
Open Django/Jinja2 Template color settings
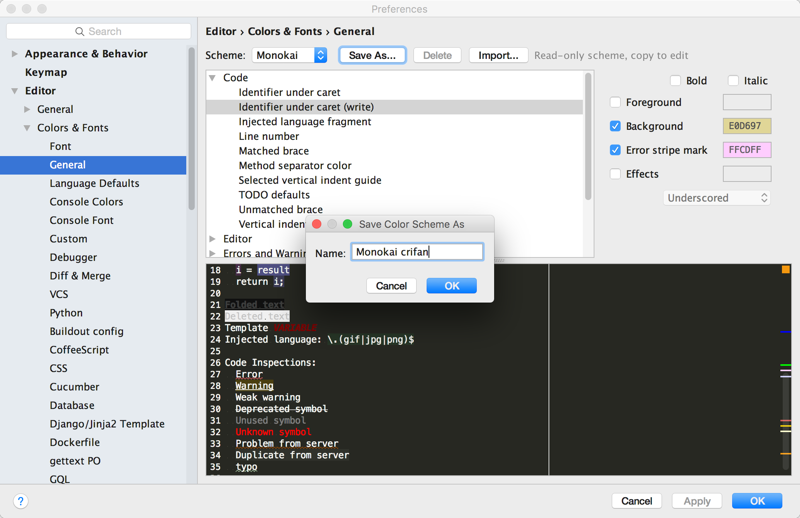tap(107, 424)
